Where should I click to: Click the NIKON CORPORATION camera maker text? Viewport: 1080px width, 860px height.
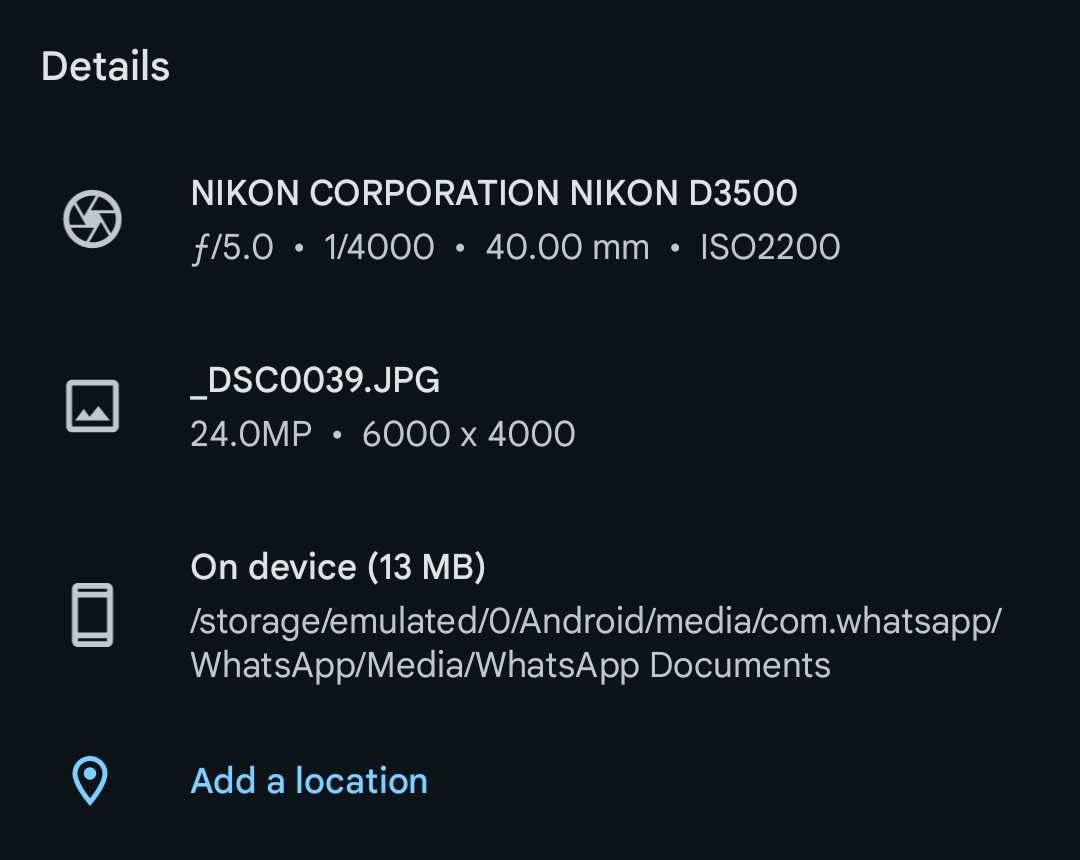tap(375, 193)
